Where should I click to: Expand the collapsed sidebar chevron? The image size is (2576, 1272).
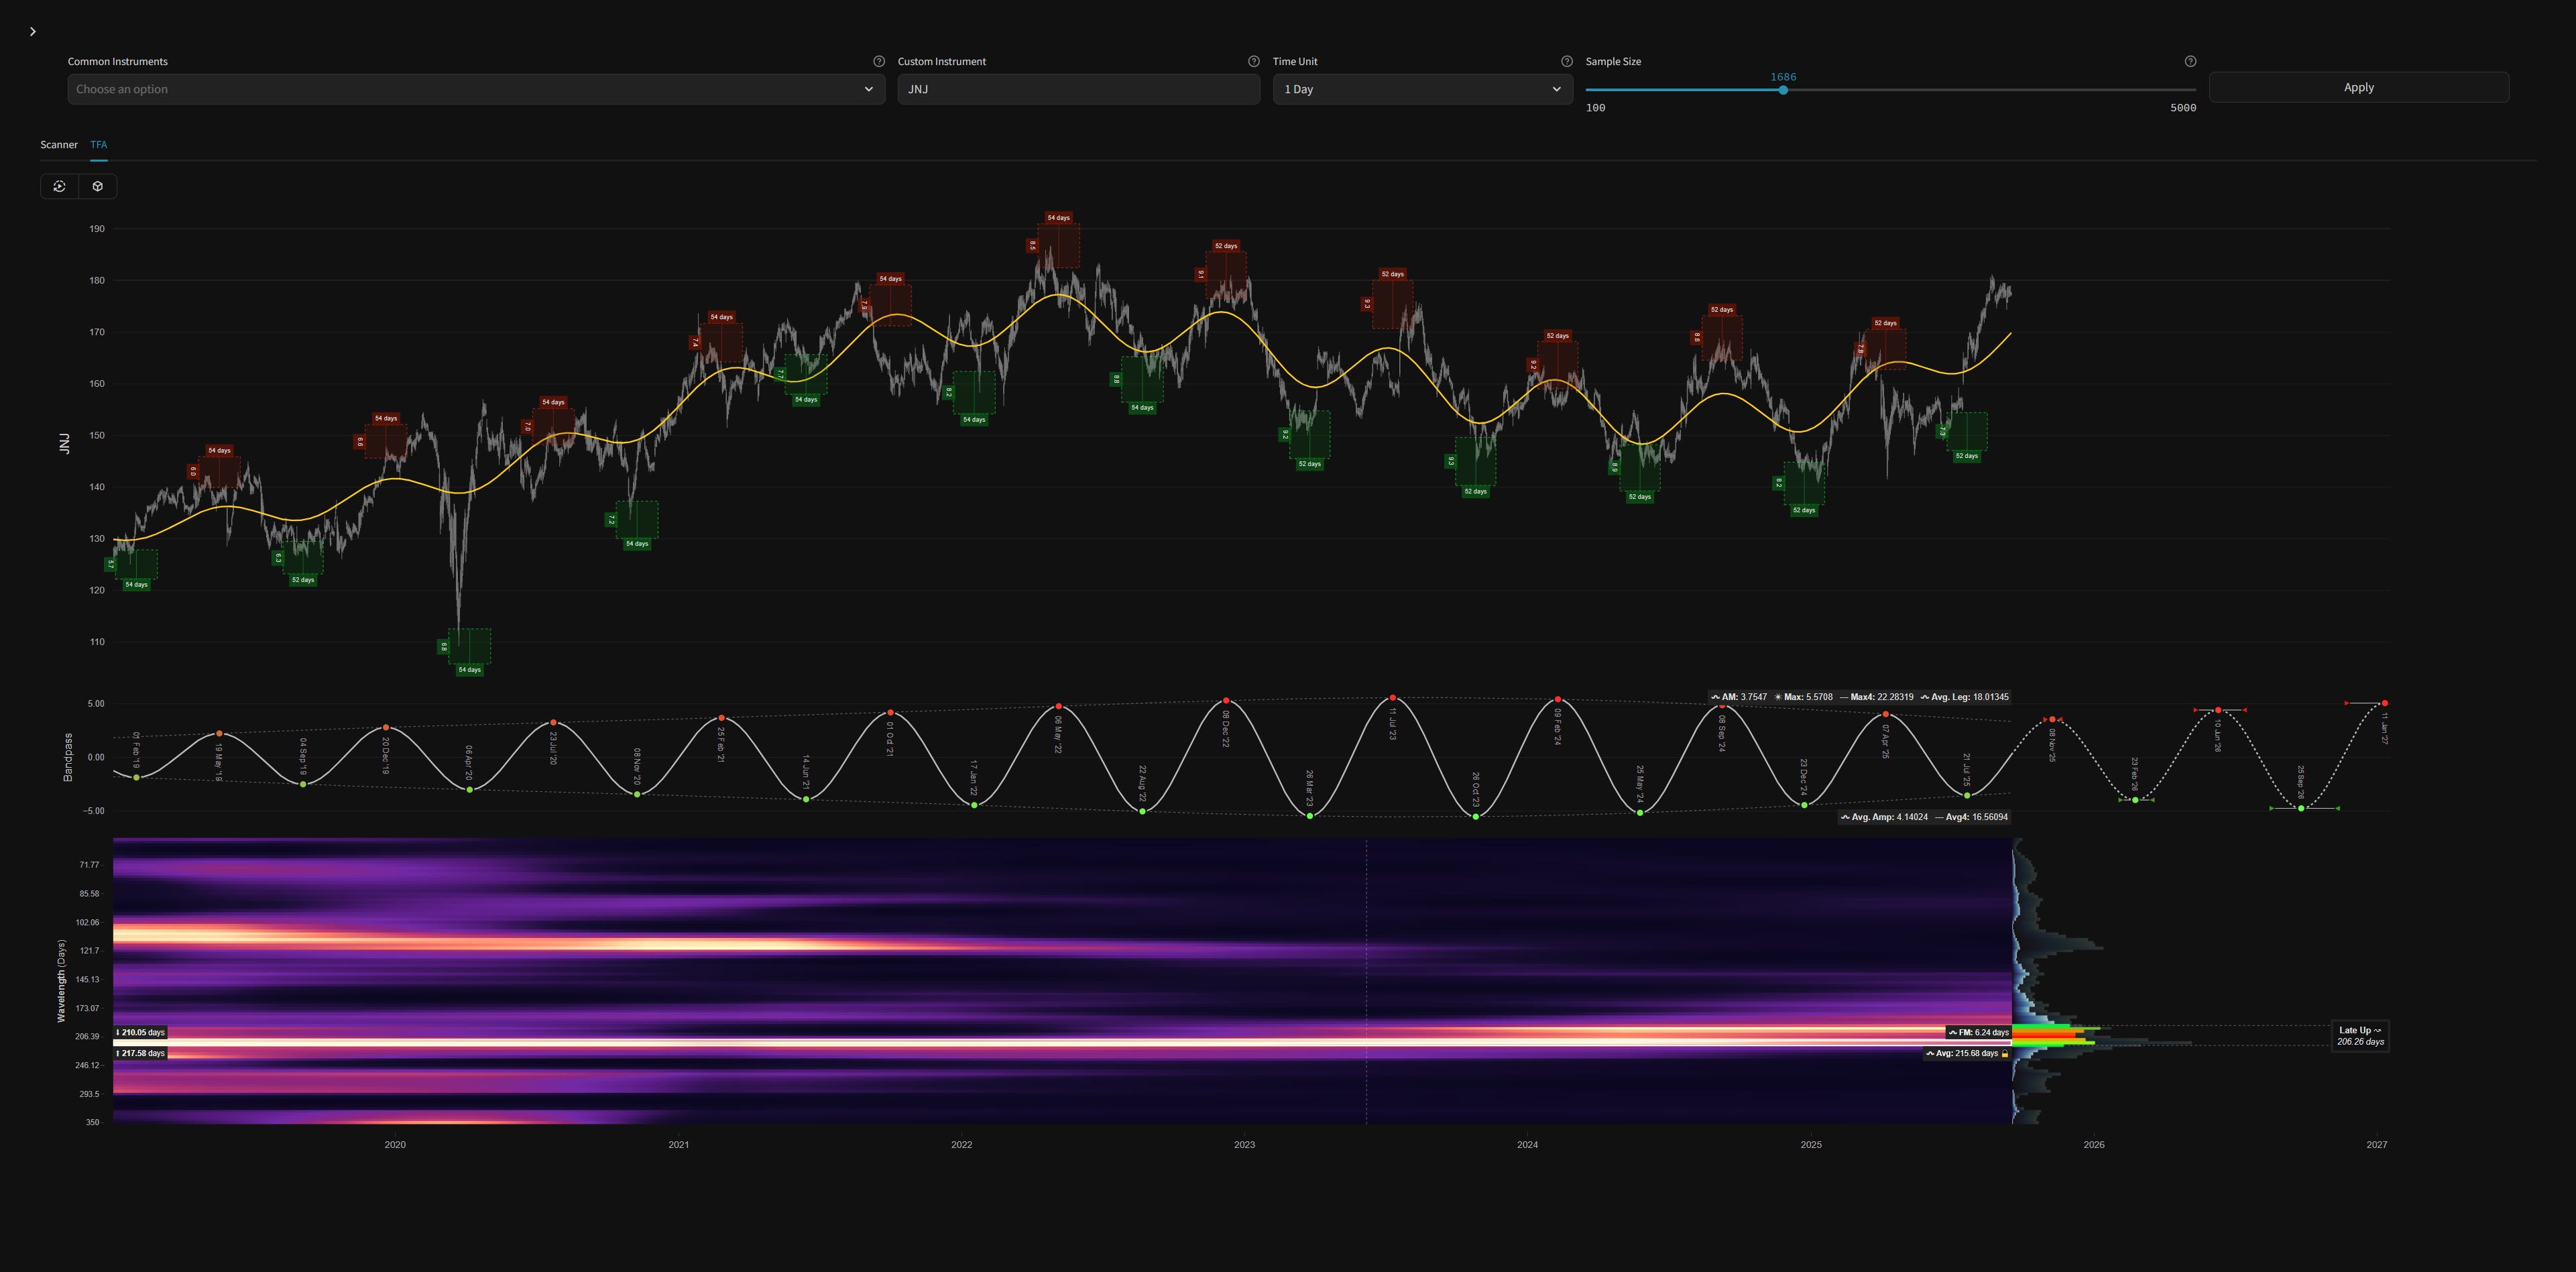(33, 32)
